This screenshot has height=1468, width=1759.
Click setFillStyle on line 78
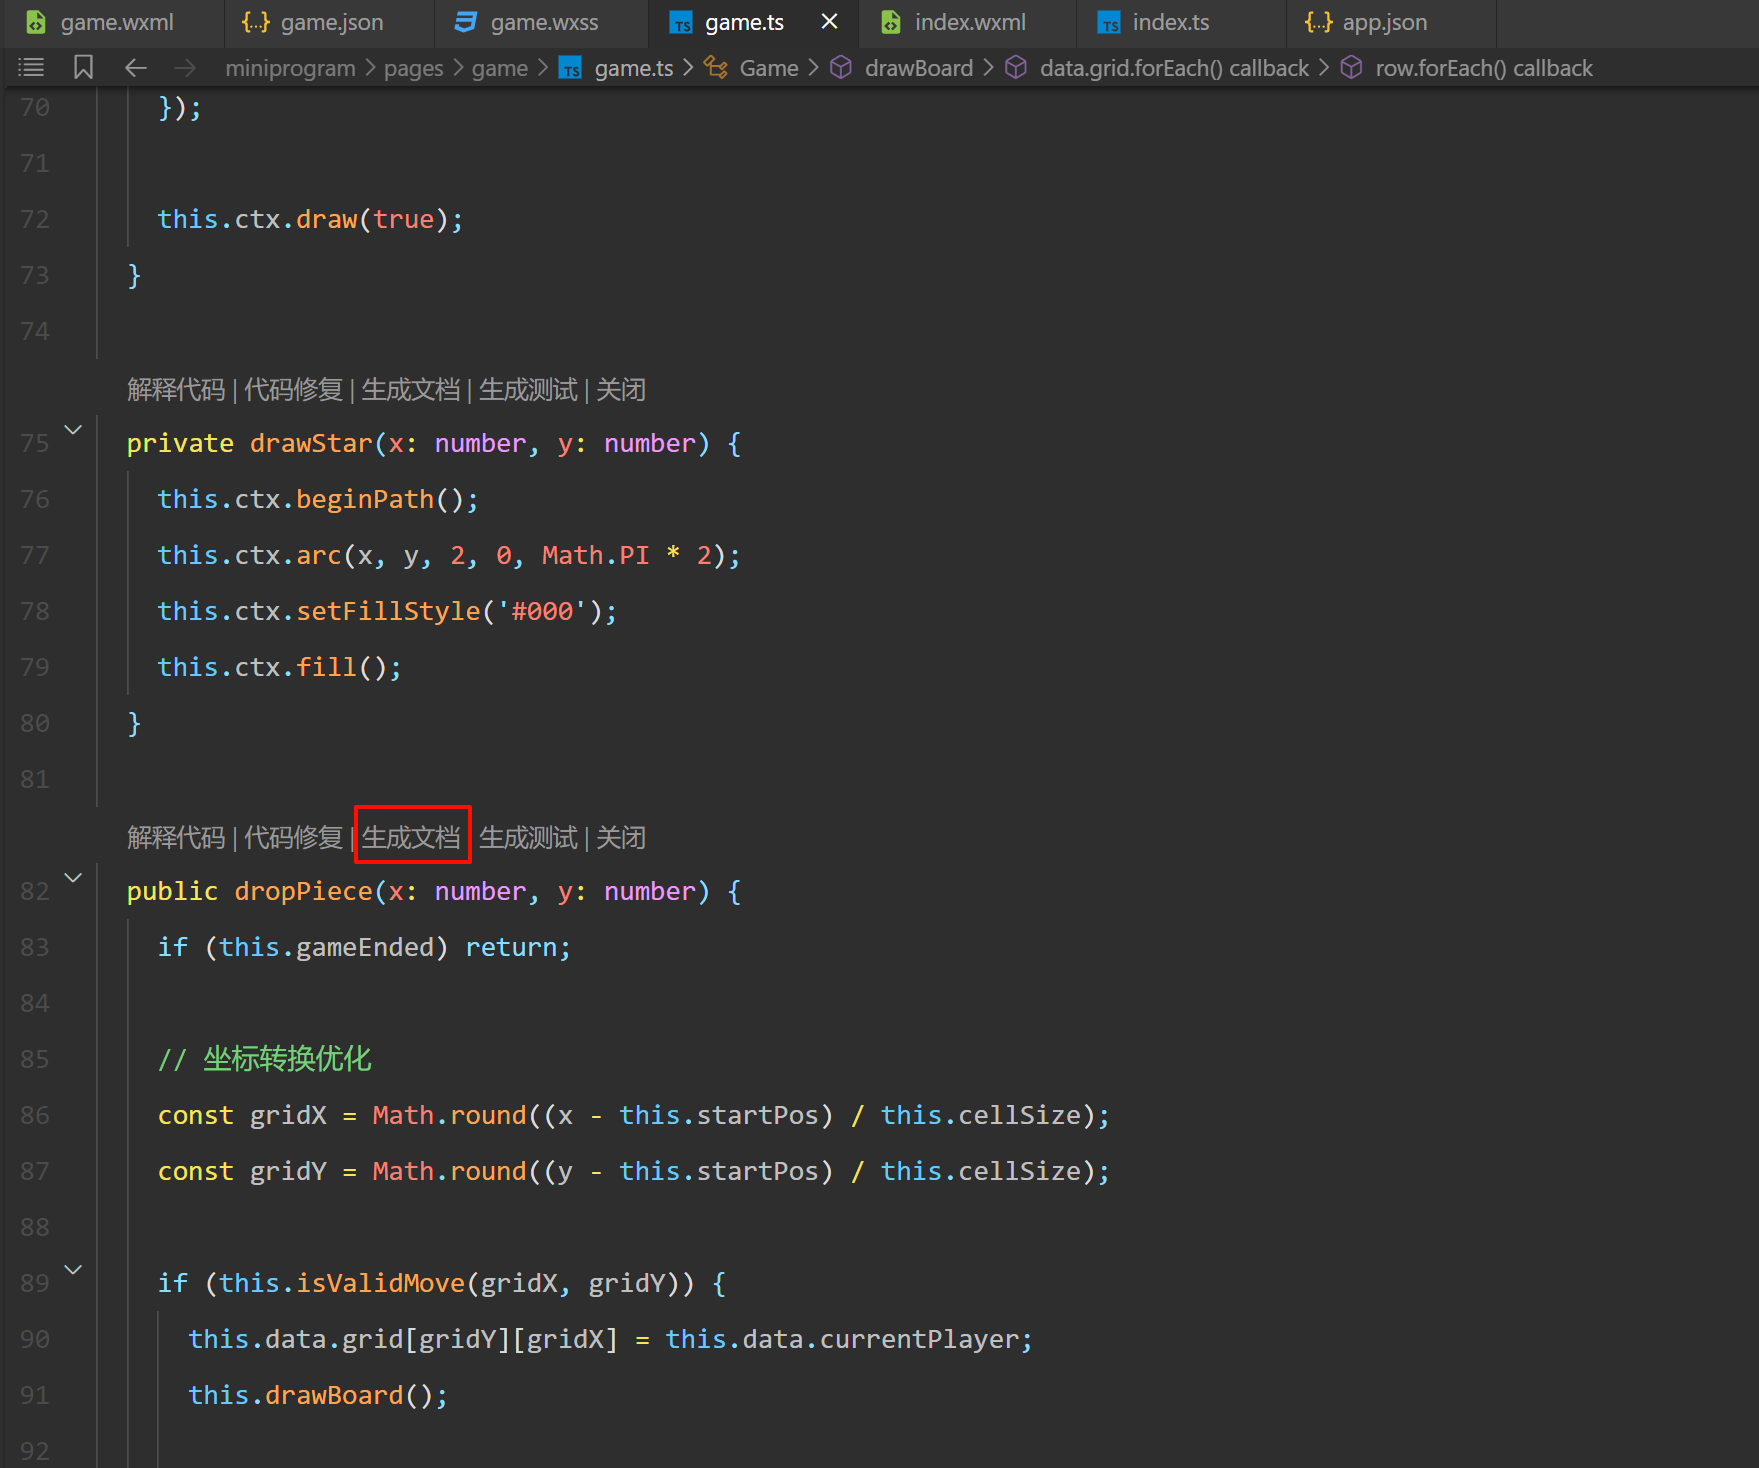pyautogui.click(x=388, y=611)
